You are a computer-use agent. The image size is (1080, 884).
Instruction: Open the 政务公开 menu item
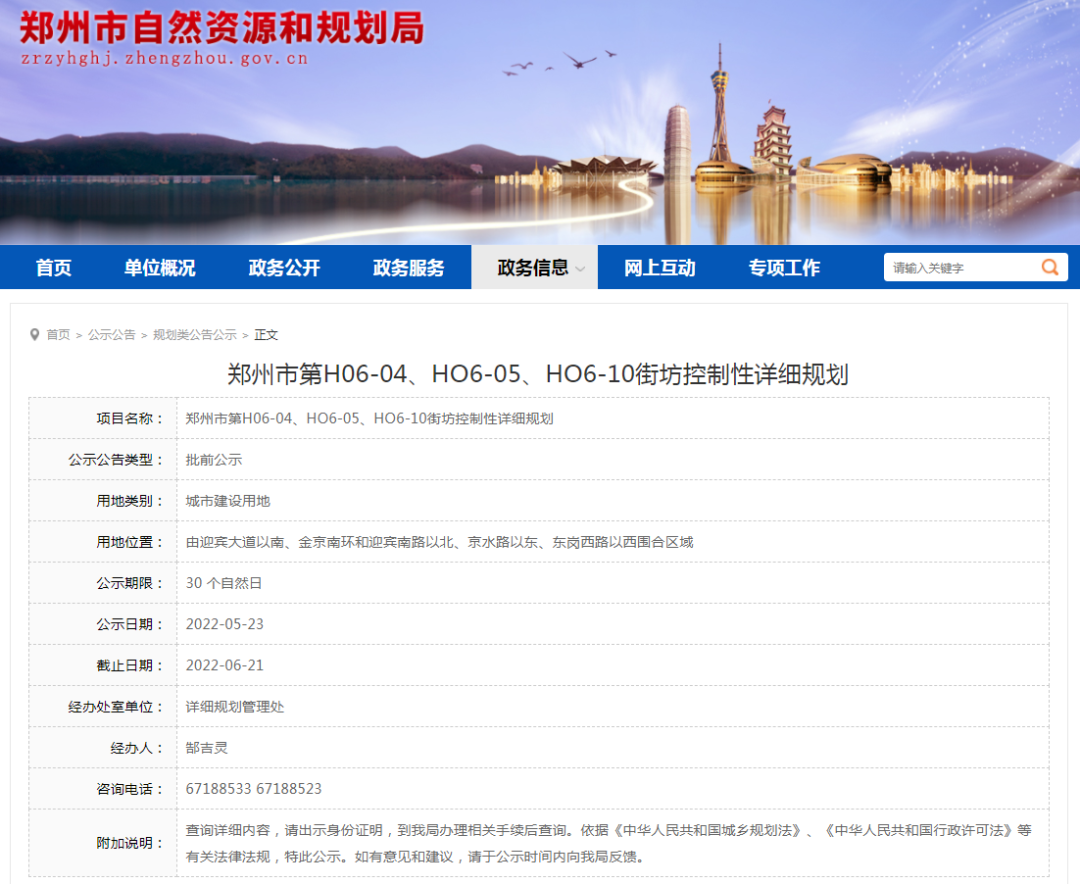tap(284, 267)
